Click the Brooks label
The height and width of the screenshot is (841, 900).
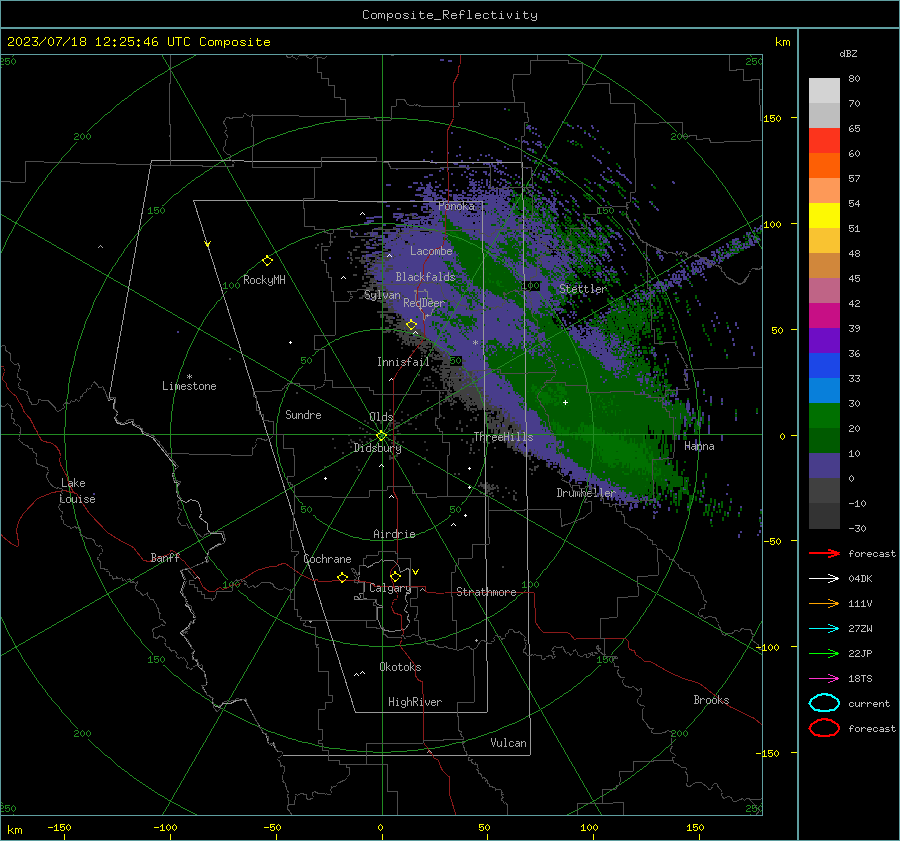point(711,700)
